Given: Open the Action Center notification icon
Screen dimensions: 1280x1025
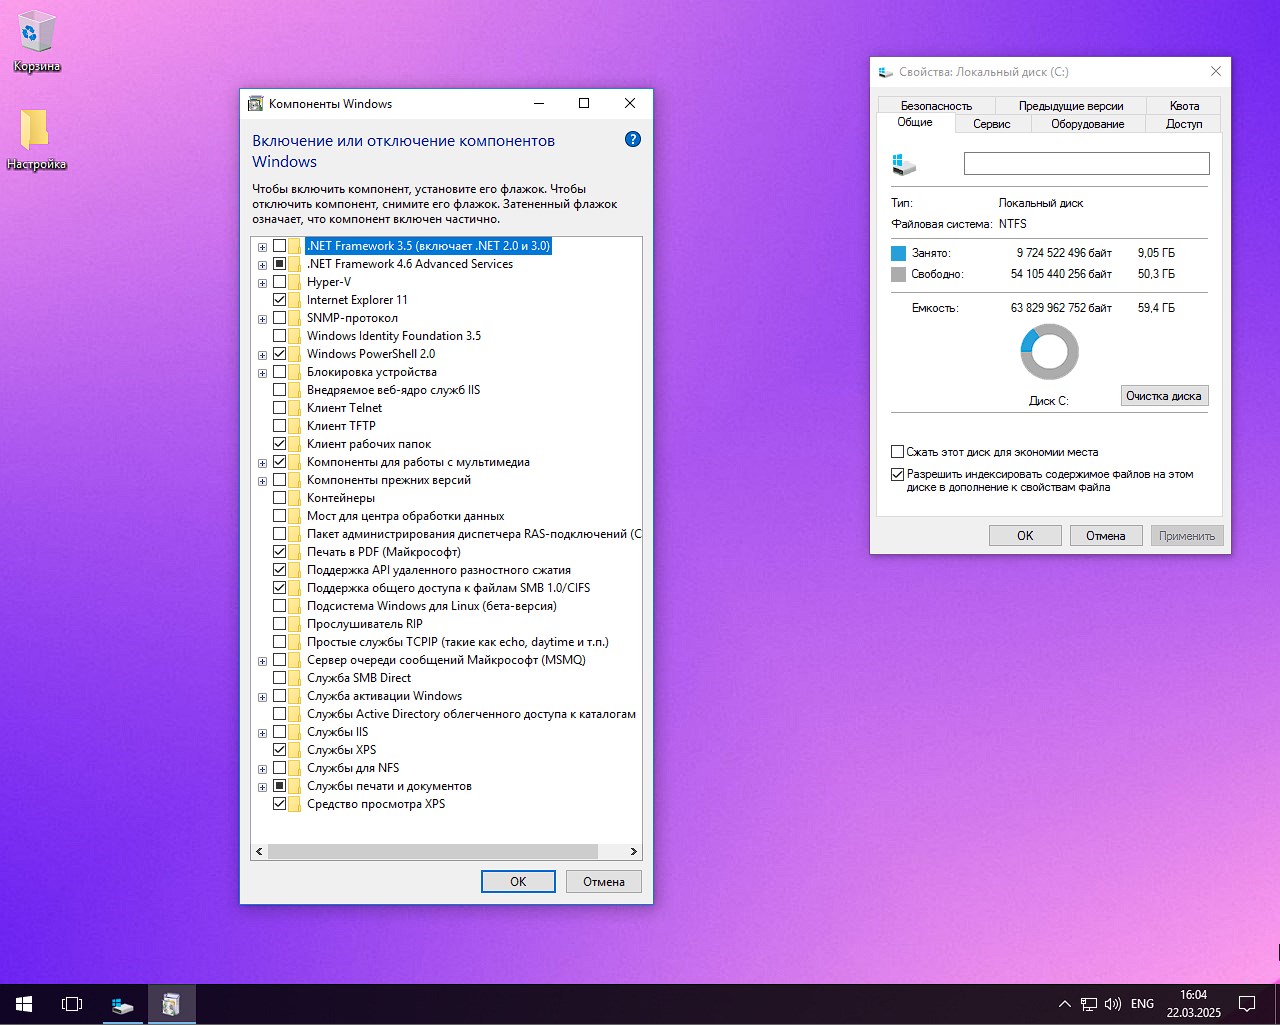Looking at the screenshot, I should (x=1247, y=1004).
